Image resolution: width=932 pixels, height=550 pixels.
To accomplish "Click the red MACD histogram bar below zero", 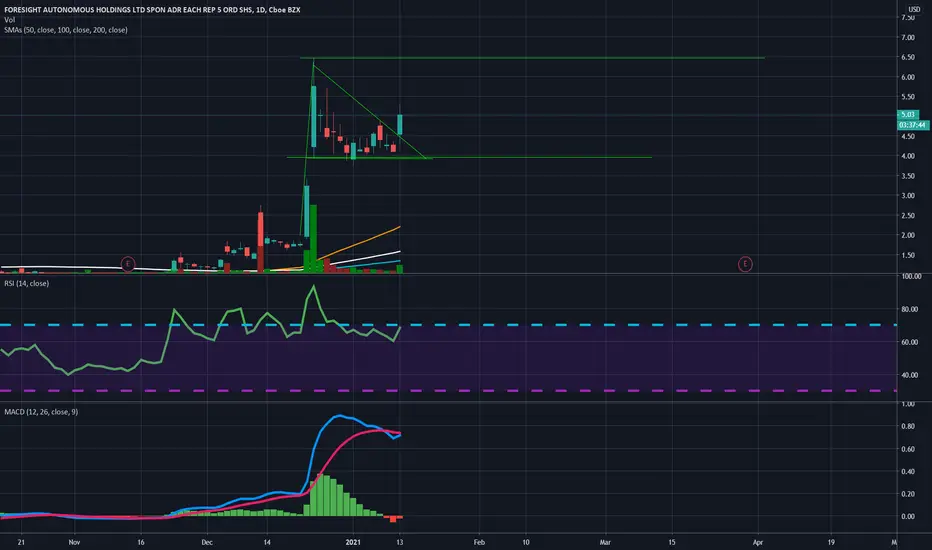I will coord(393,519).
